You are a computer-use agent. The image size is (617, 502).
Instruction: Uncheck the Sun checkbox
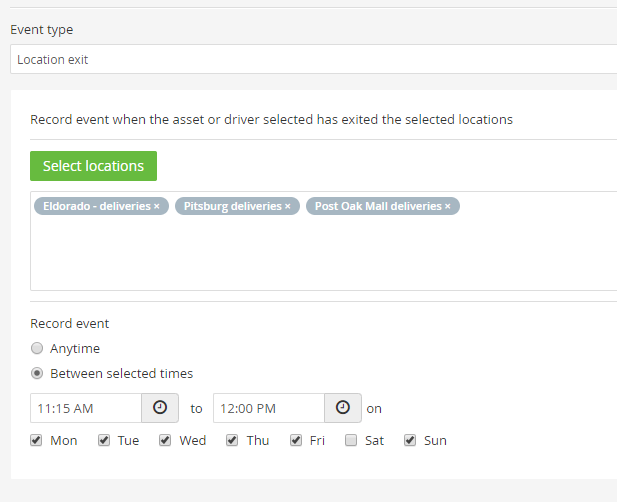click(410, 440)
